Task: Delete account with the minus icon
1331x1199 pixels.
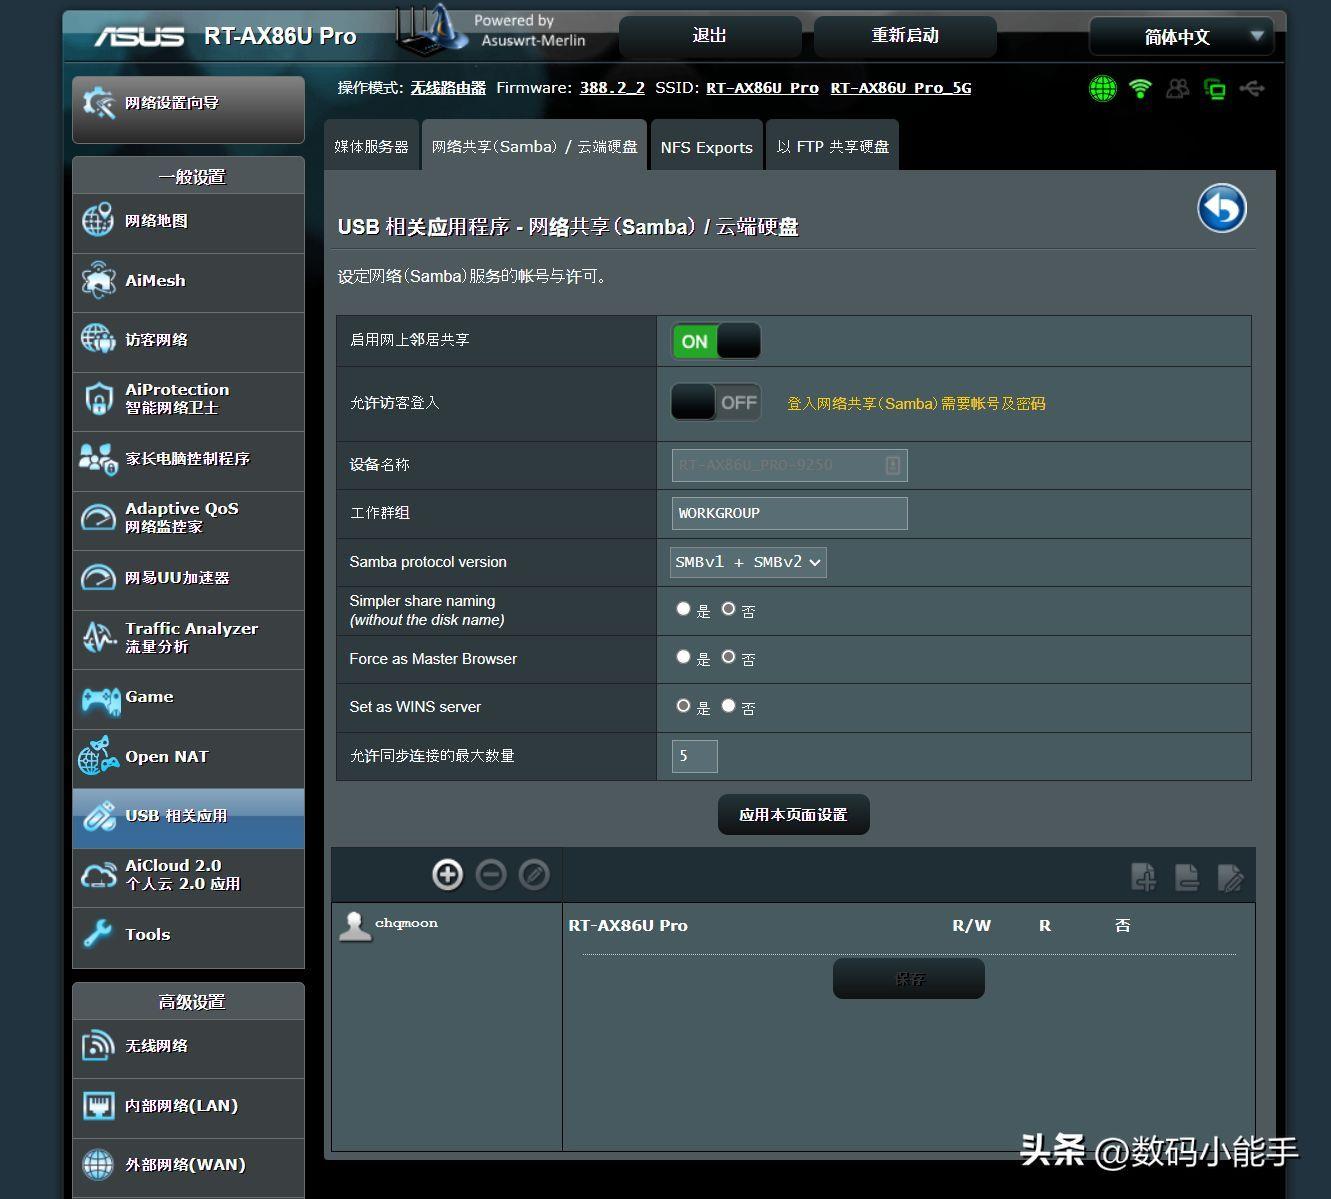Action: click(x=491, y=875)
